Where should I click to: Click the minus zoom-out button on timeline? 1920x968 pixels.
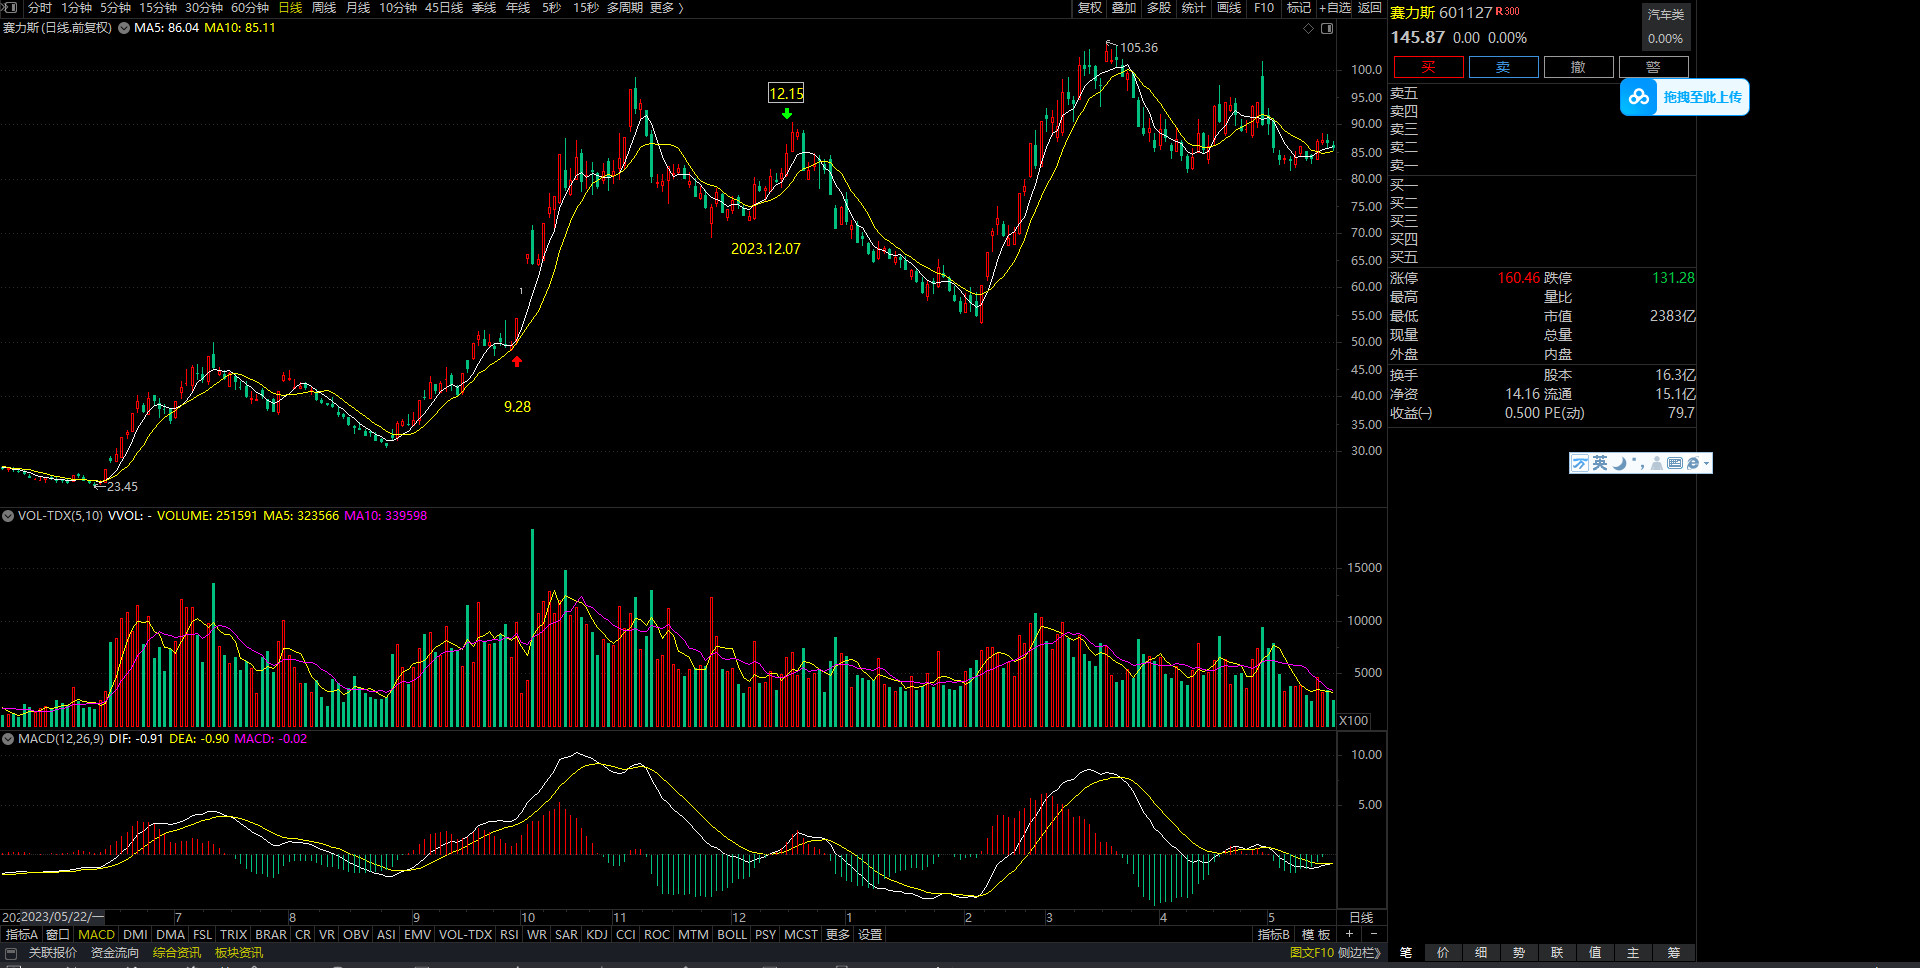coord(1373,934)
